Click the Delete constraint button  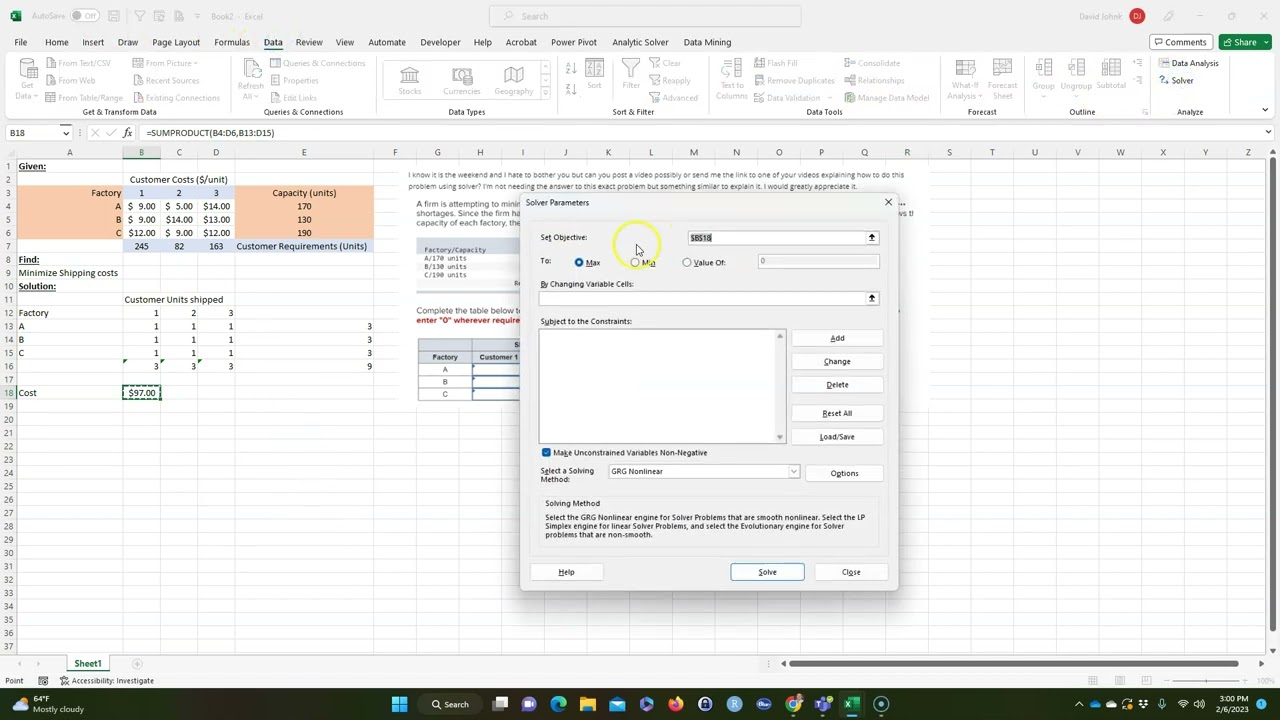[x=837, y=384]
